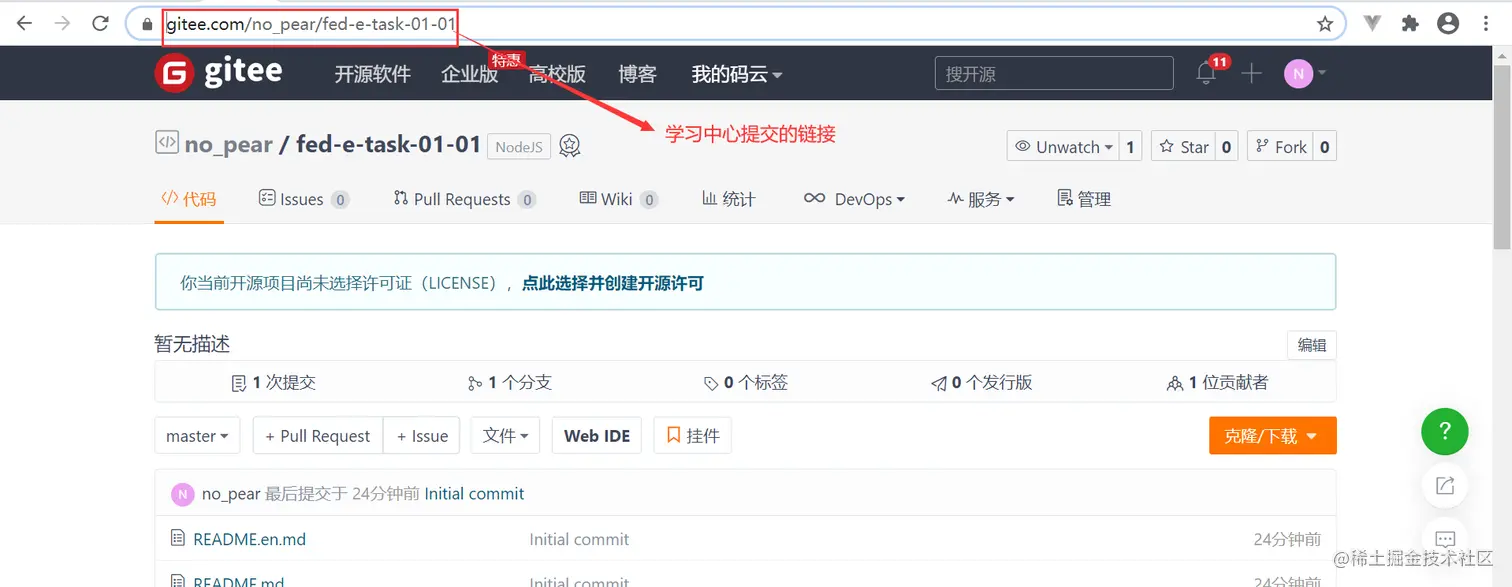Image resolution: width=1512 pixels, height=587 pixels.
Task: Focus the 搜开源 search box
Action: 1054,73
